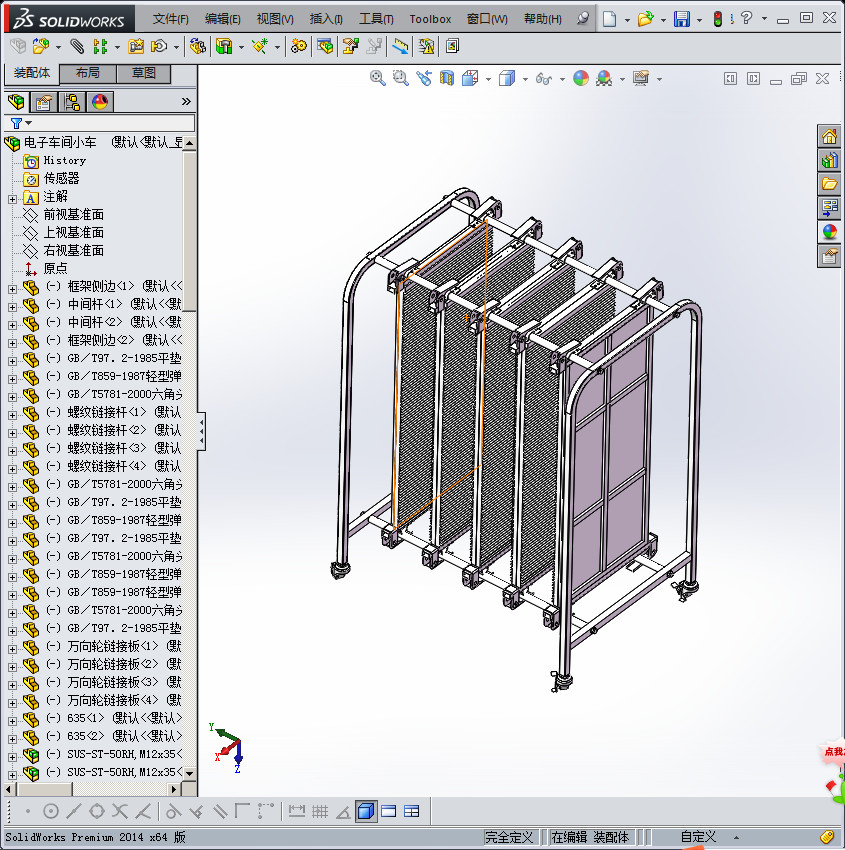The height and width of the screenshot is (850, 845).
Task: Select 前视基准面 in the feature tree
Action: (x=73, y=215)
